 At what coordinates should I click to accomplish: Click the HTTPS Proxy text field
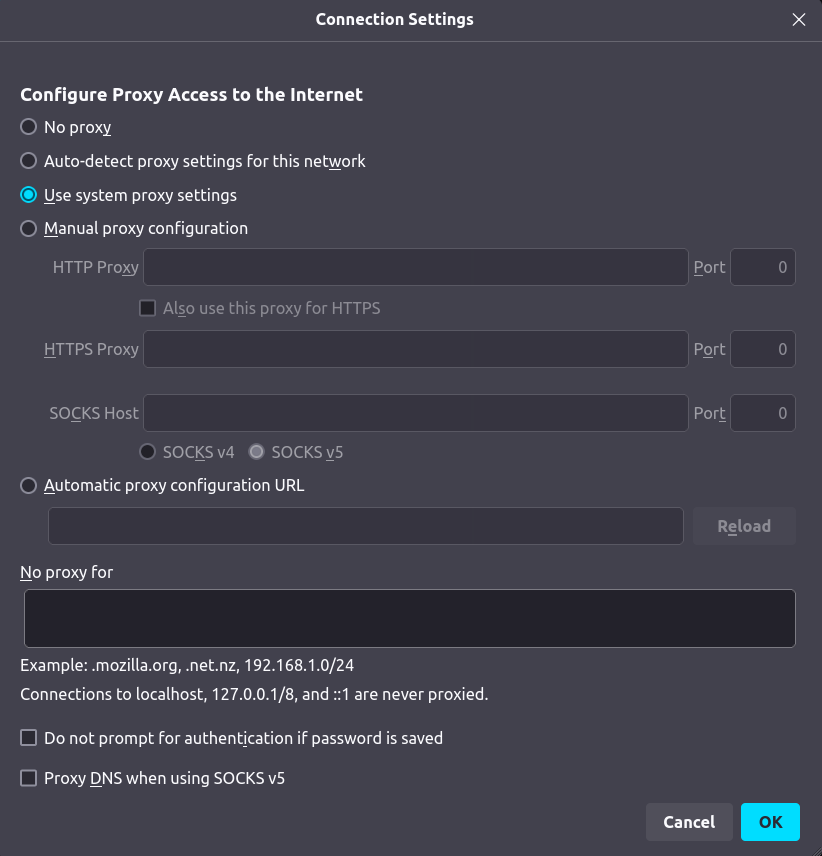pos(416,350)
